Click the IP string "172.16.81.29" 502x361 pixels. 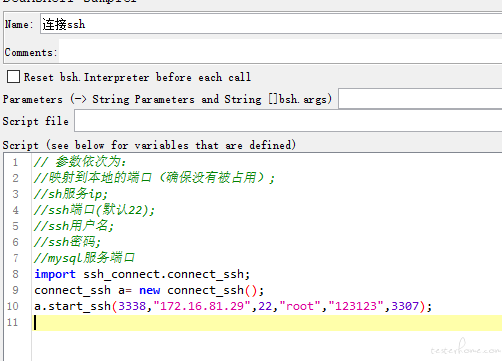pos(202,306)
